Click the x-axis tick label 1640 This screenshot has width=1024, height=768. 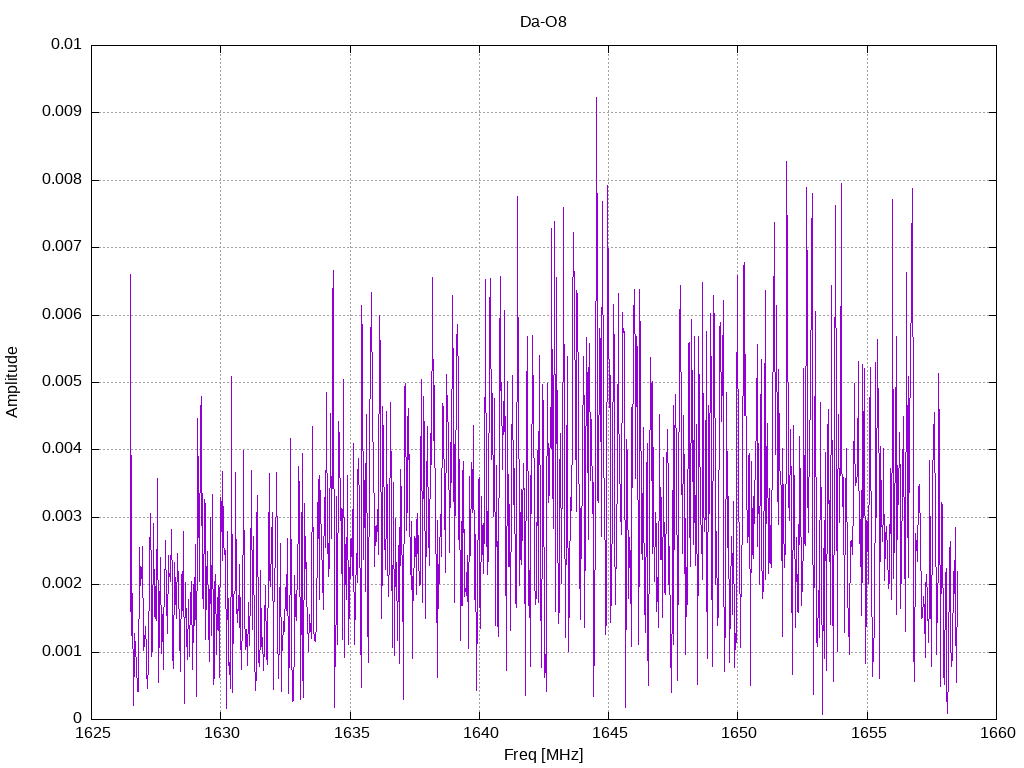coord(480,733)
